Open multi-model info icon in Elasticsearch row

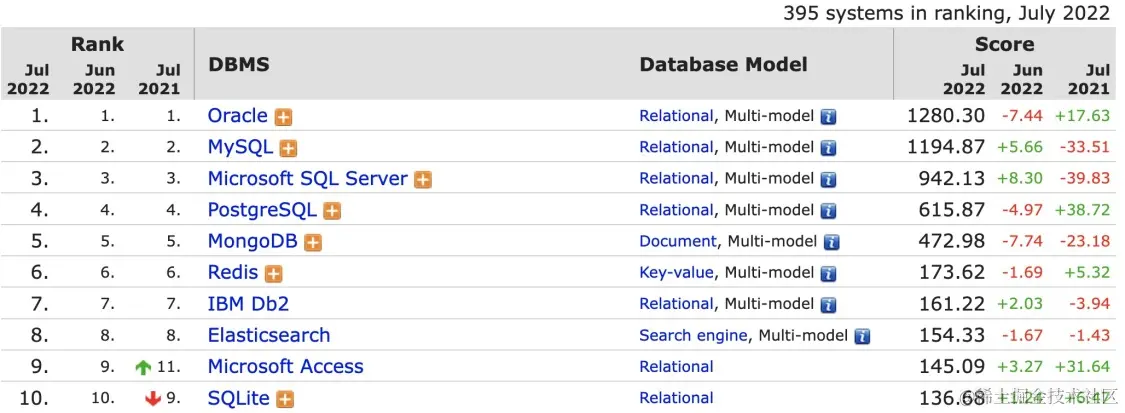coord(861,336)
